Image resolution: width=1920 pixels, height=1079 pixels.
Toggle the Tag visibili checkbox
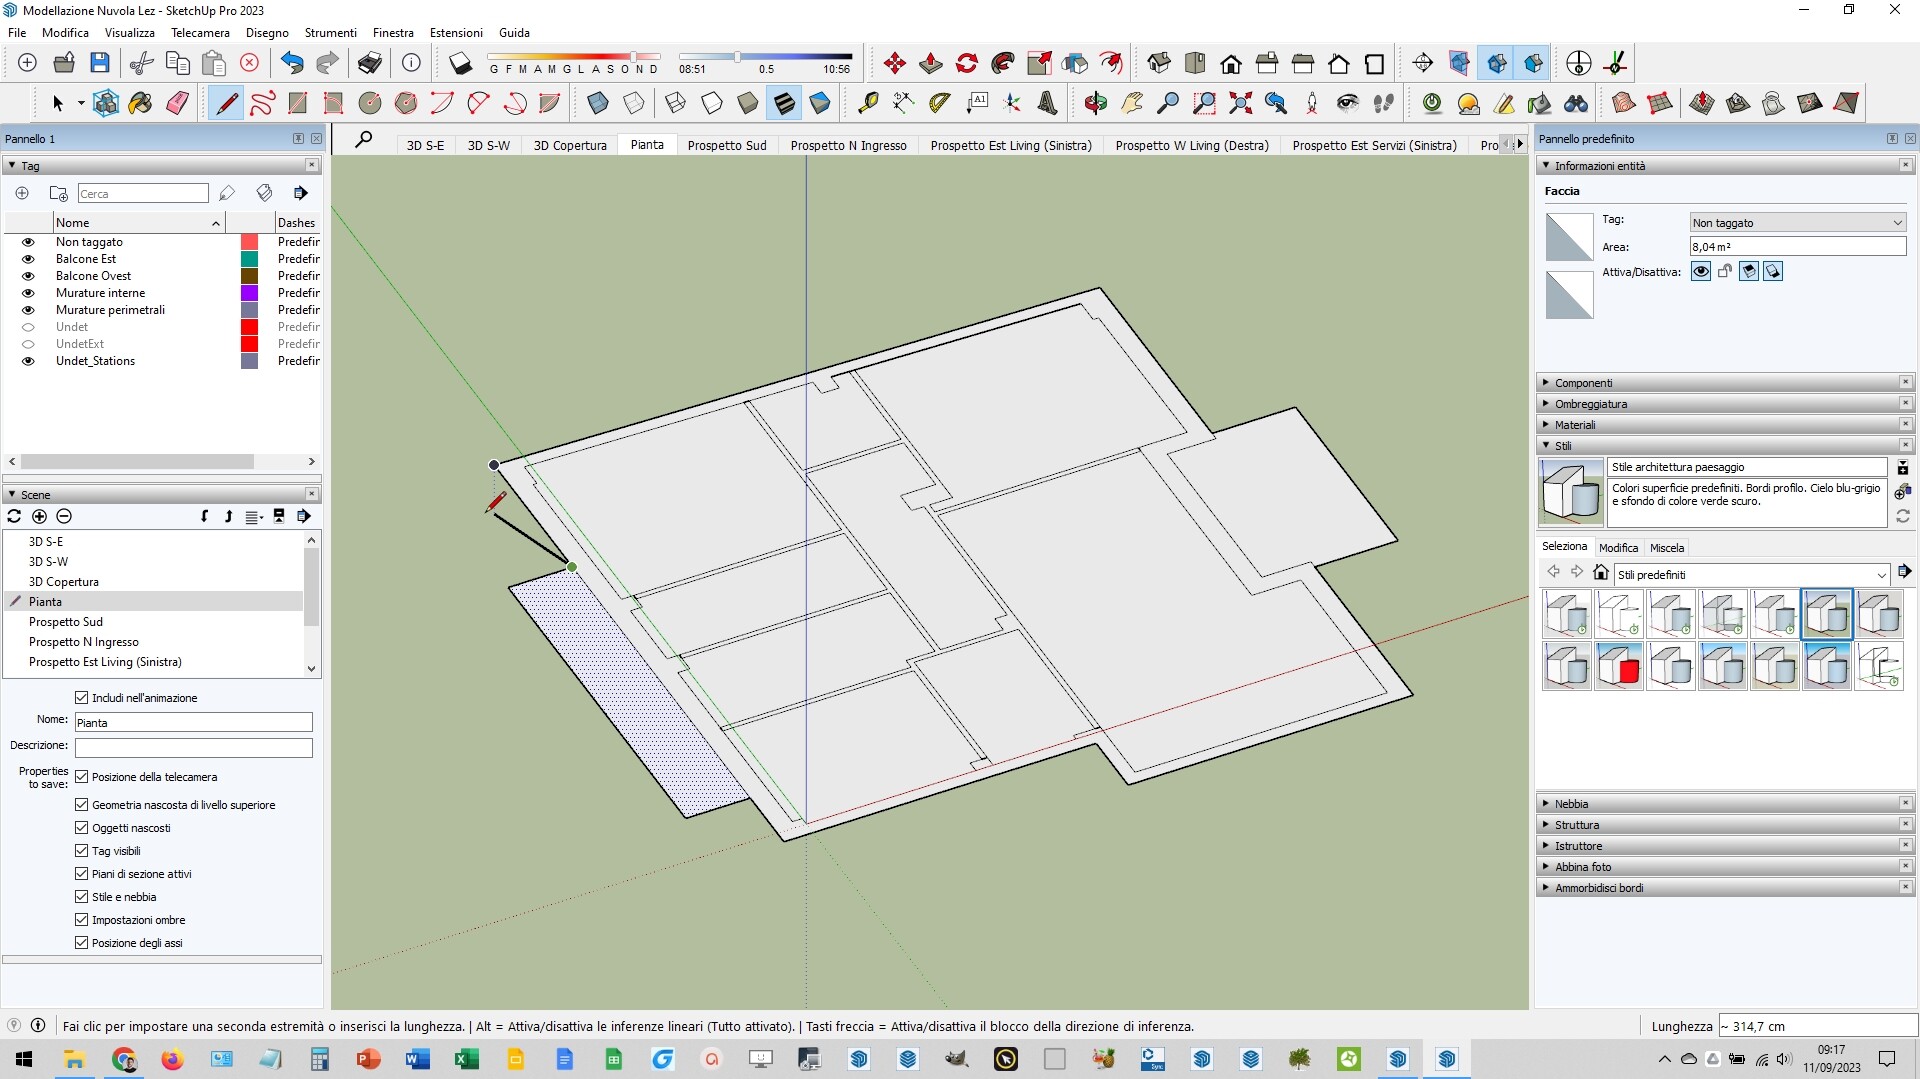coord(82,851)
